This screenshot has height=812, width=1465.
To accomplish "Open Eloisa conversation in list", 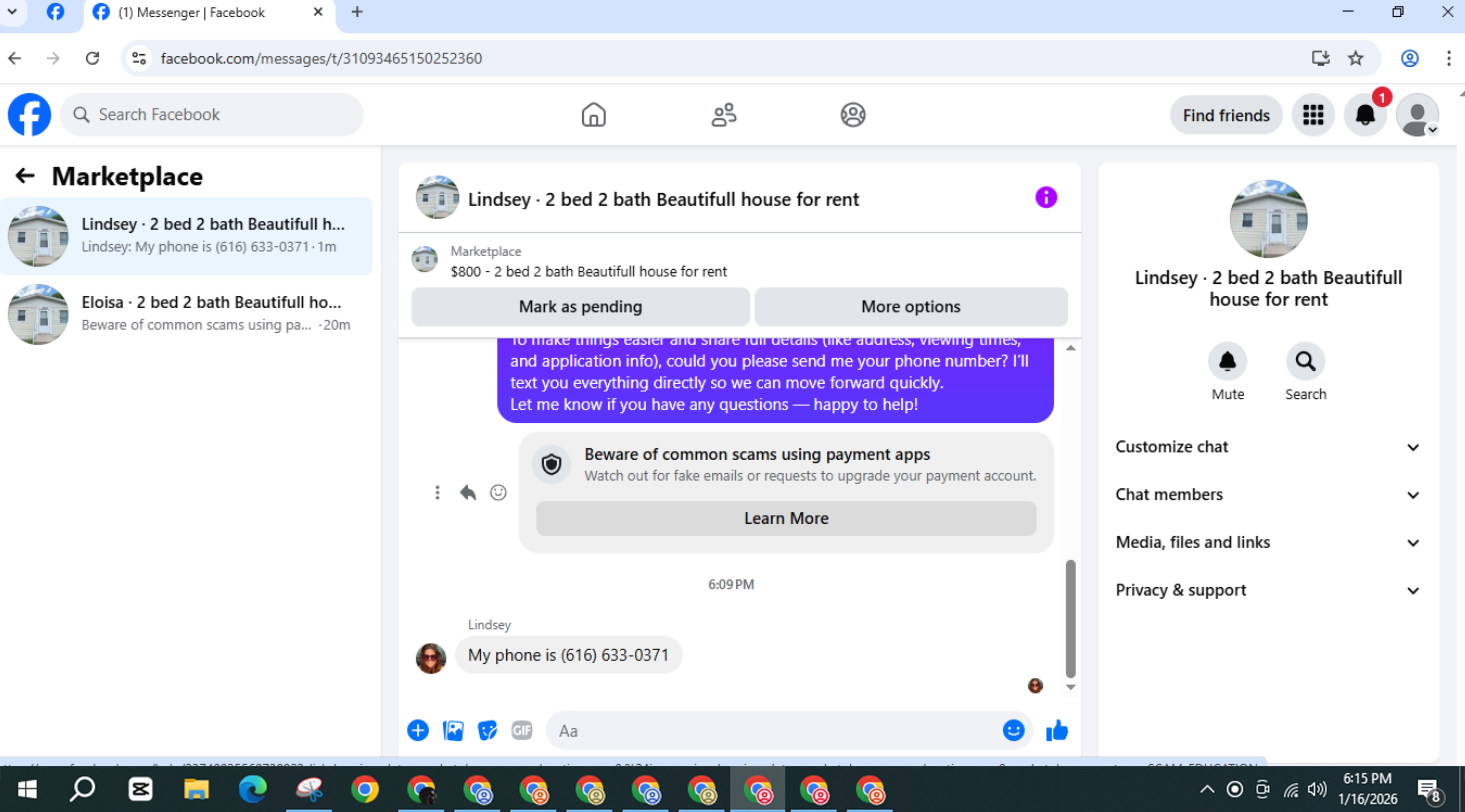I will tap(187, 314).
